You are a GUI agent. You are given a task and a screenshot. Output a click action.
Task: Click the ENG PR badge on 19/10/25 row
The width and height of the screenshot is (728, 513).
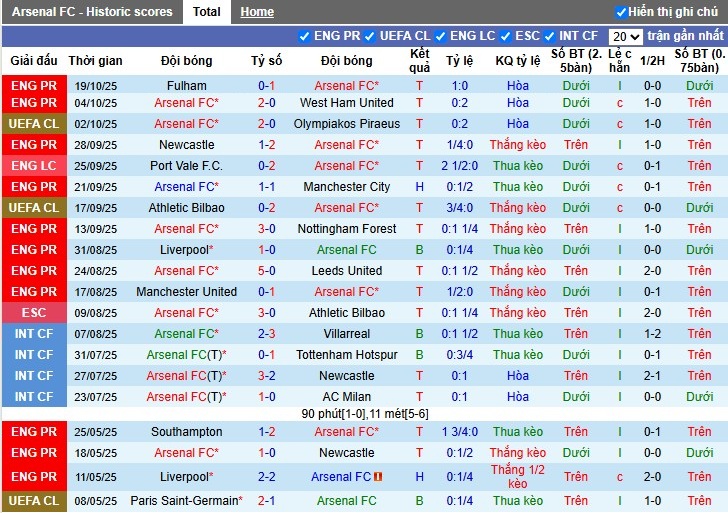(34, 86)
